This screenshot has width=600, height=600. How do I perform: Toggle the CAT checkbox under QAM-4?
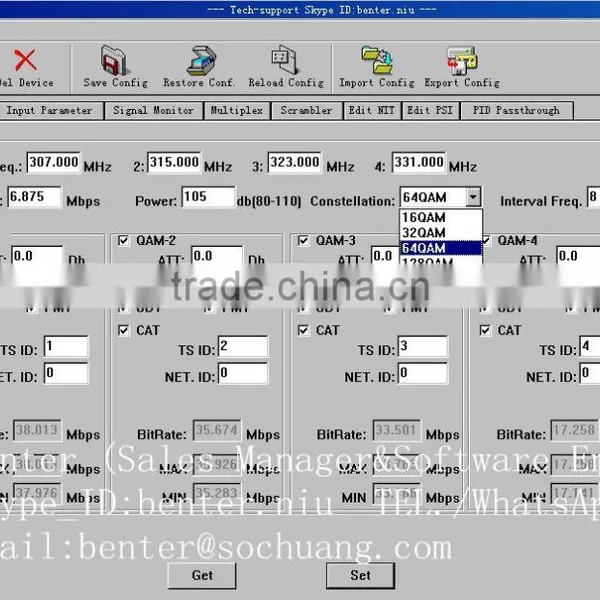point(485,330)
